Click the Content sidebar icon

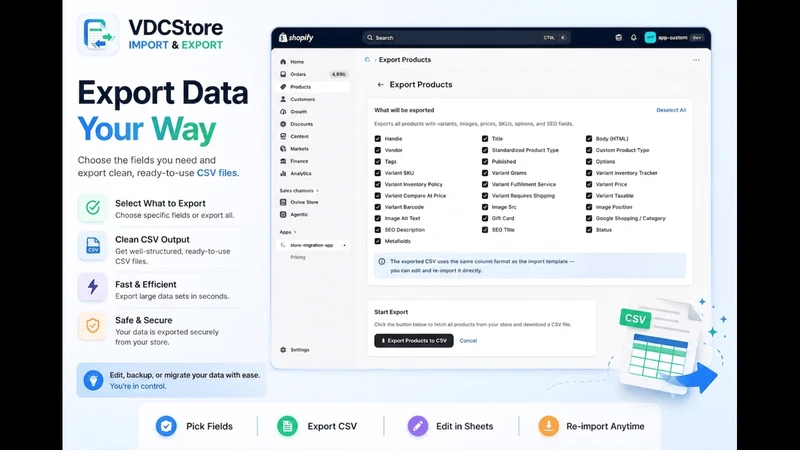tap(283, 136)
